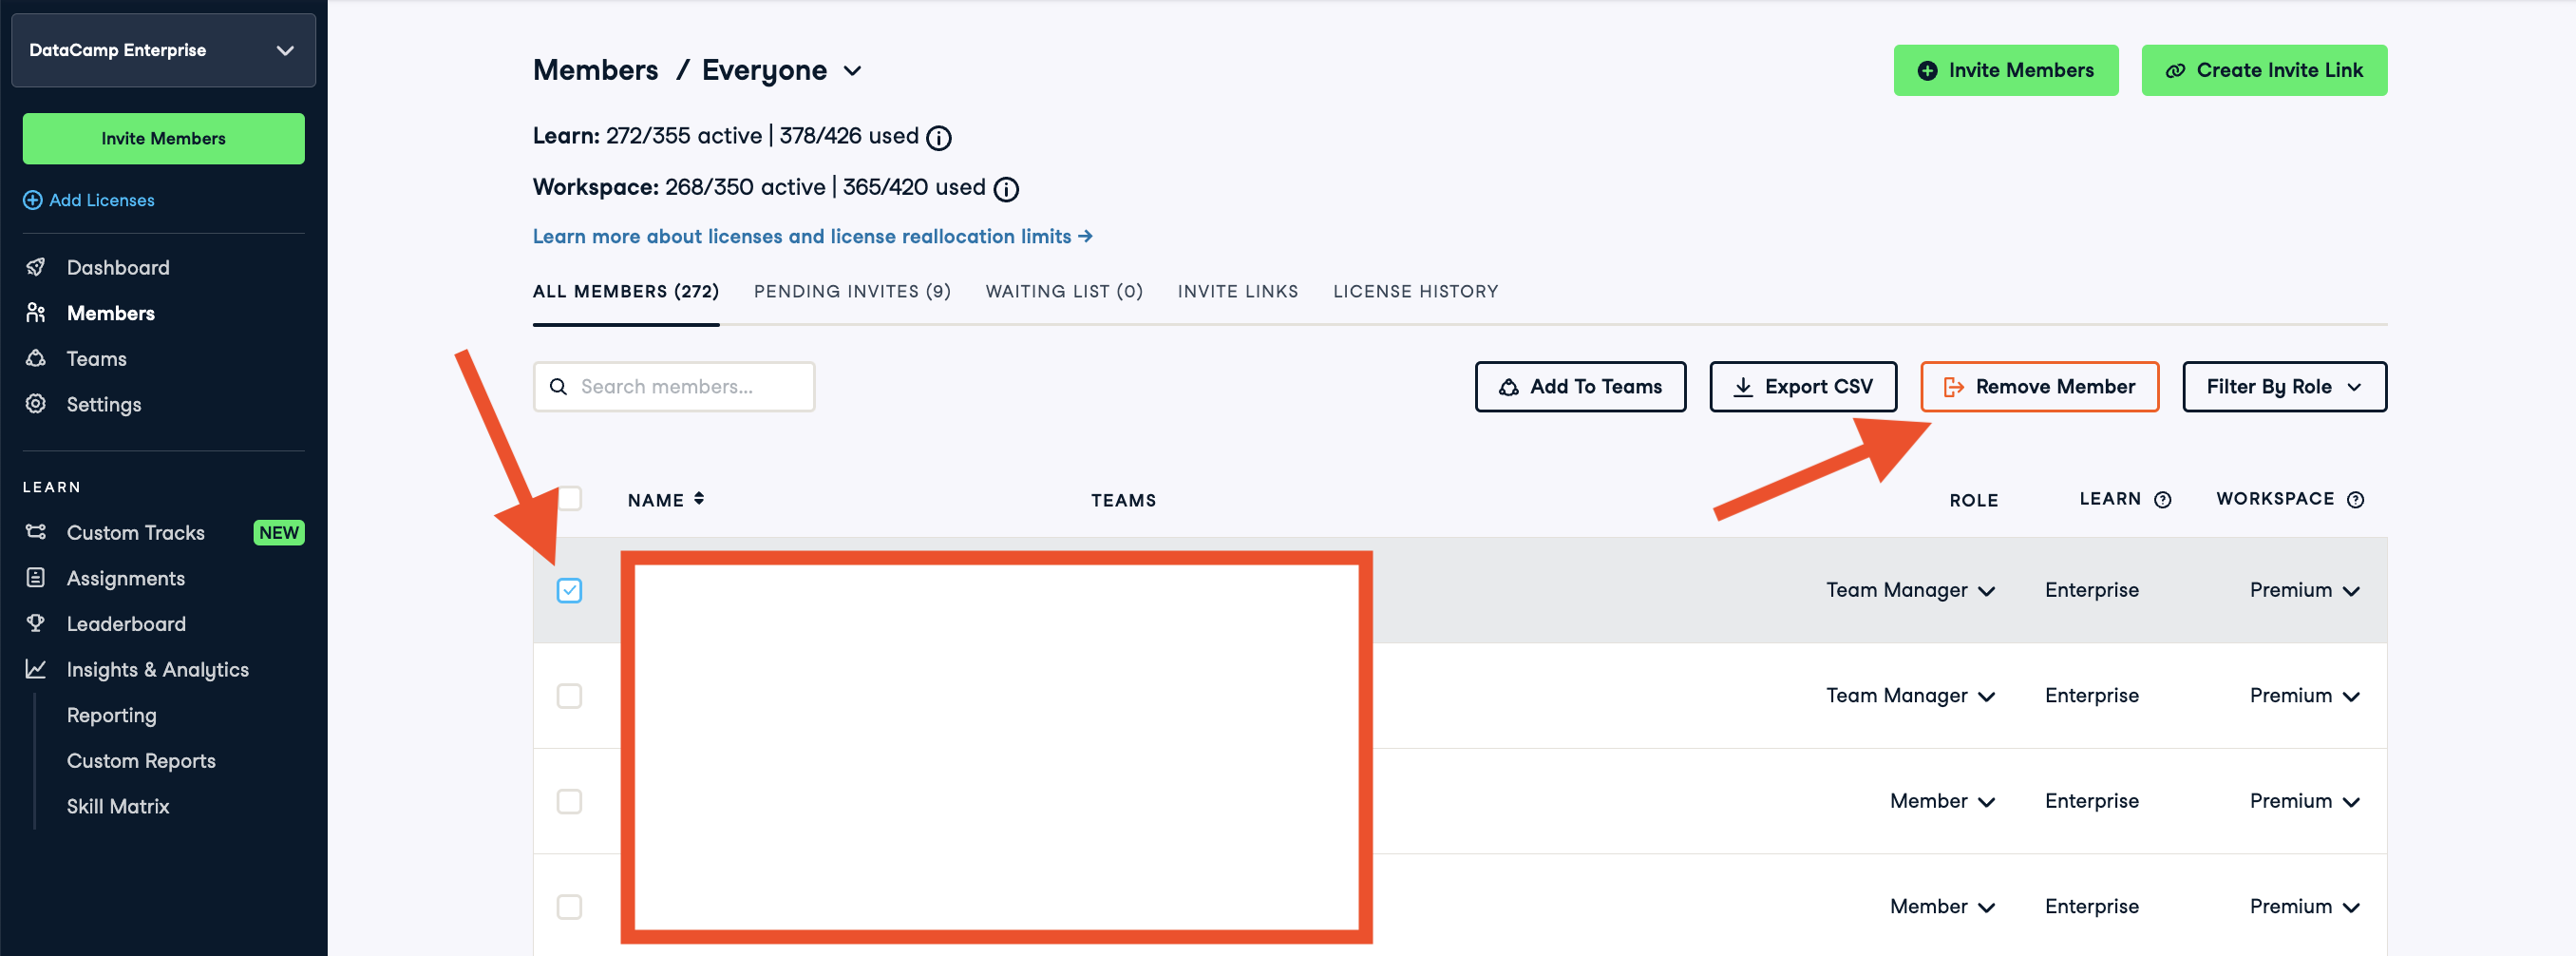Click the Teams icon in sidebar

(x=36, y=358)
